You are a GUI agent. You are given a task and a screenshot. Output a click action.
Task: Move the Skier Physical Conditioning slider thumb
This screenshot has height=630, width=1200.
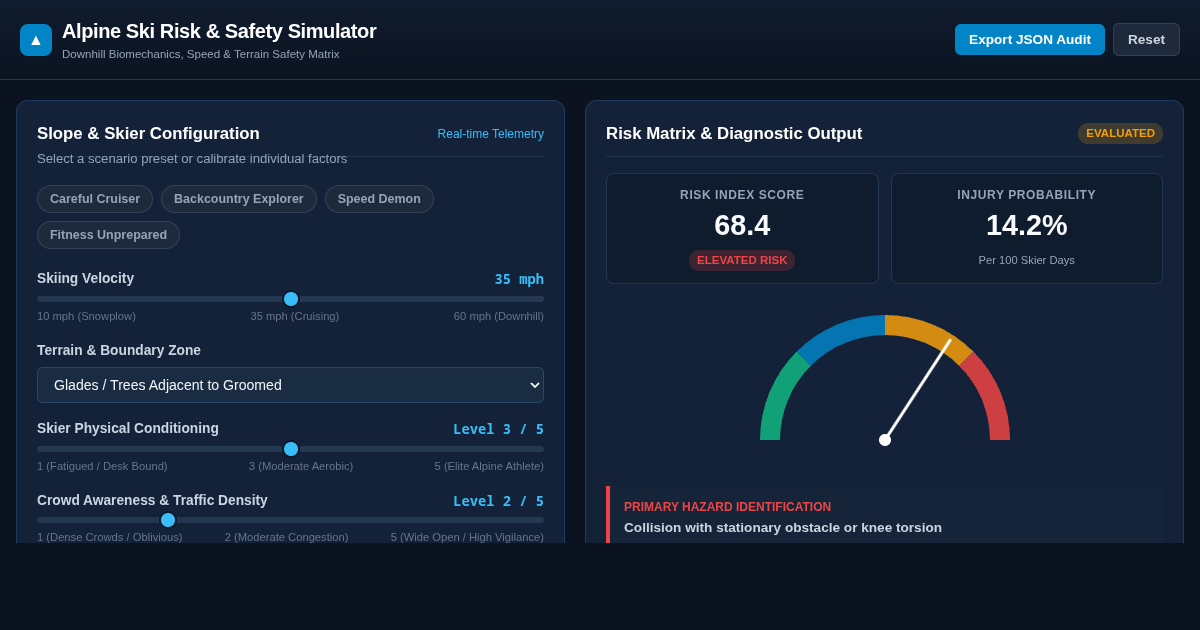pos(291,449)
